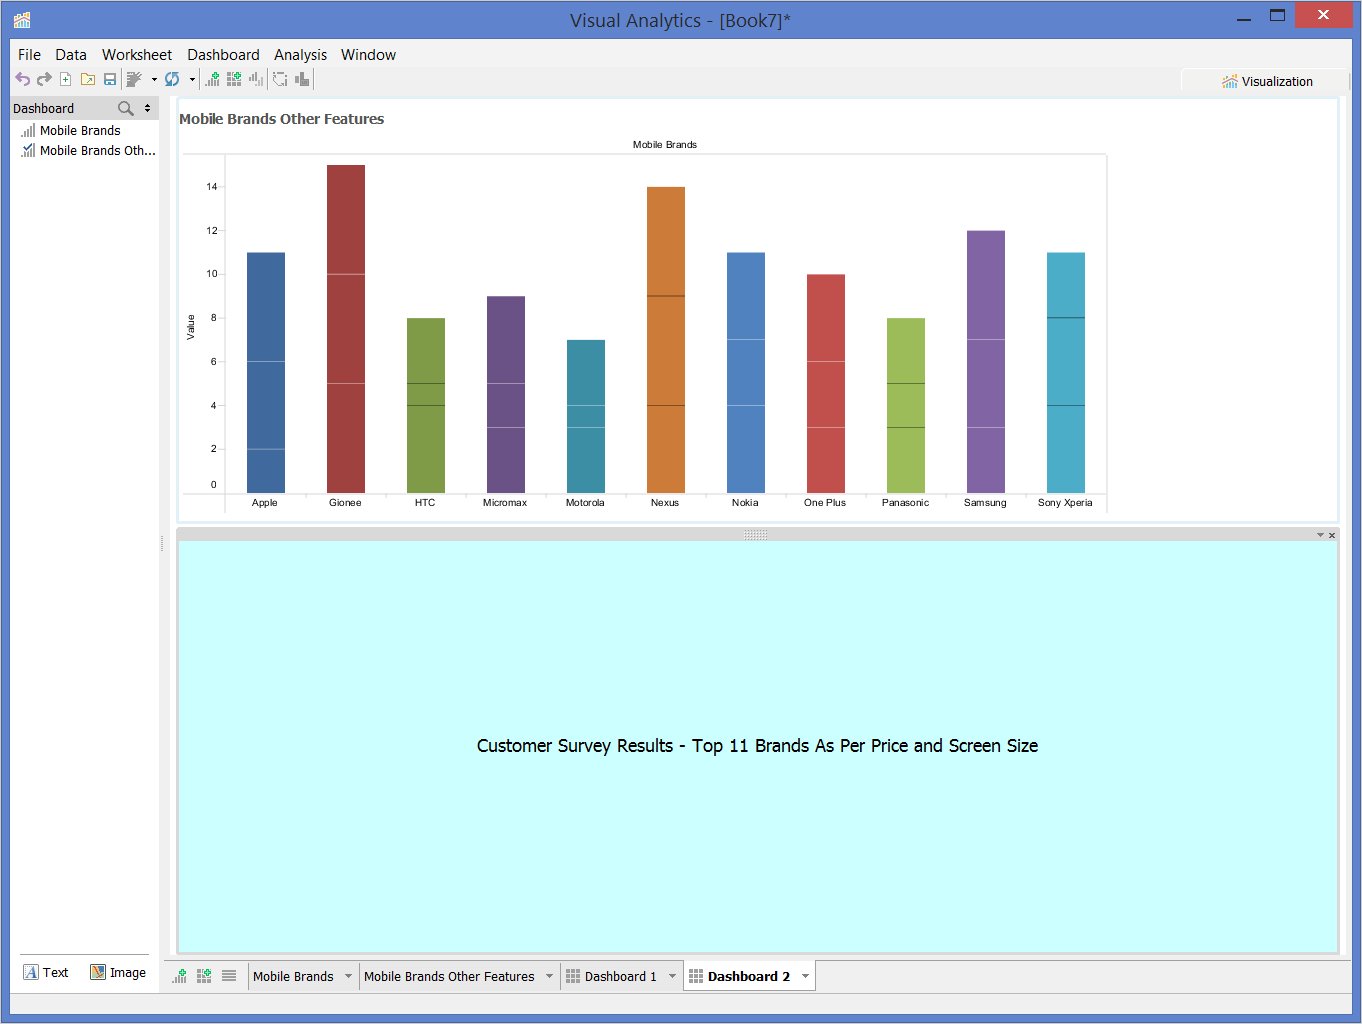Click the new worksheet icon in bottom bar
This screenshot has height=1024, width=1362.
(180, 976)
